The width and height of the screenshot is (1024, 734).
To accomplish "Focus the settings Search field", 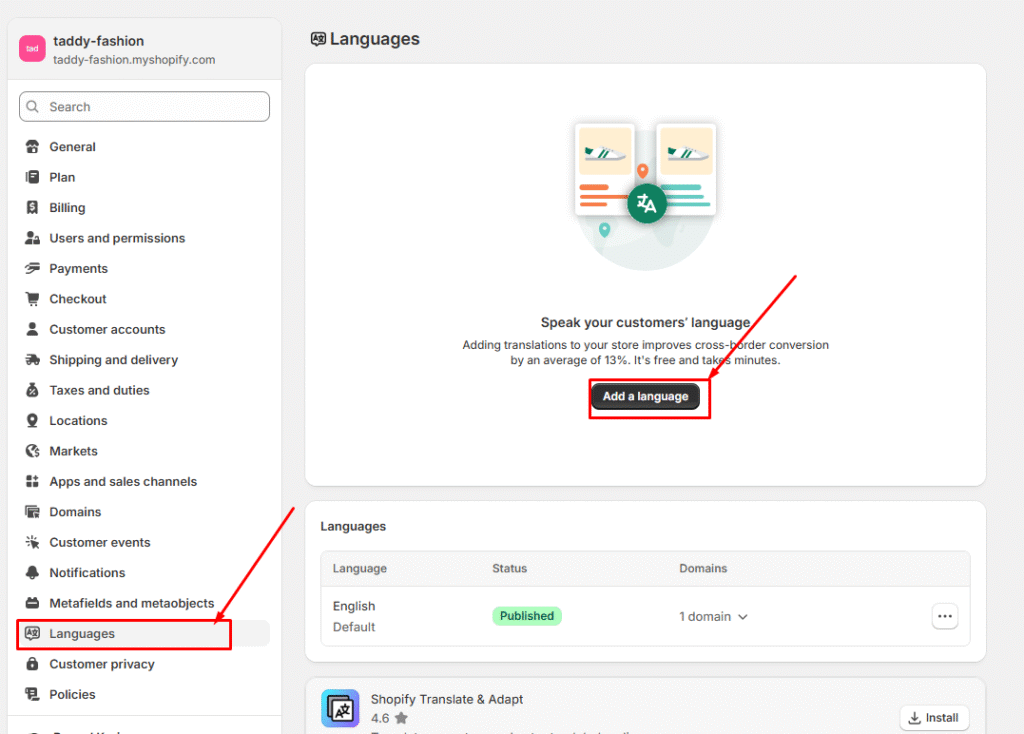I will point(144,106).
